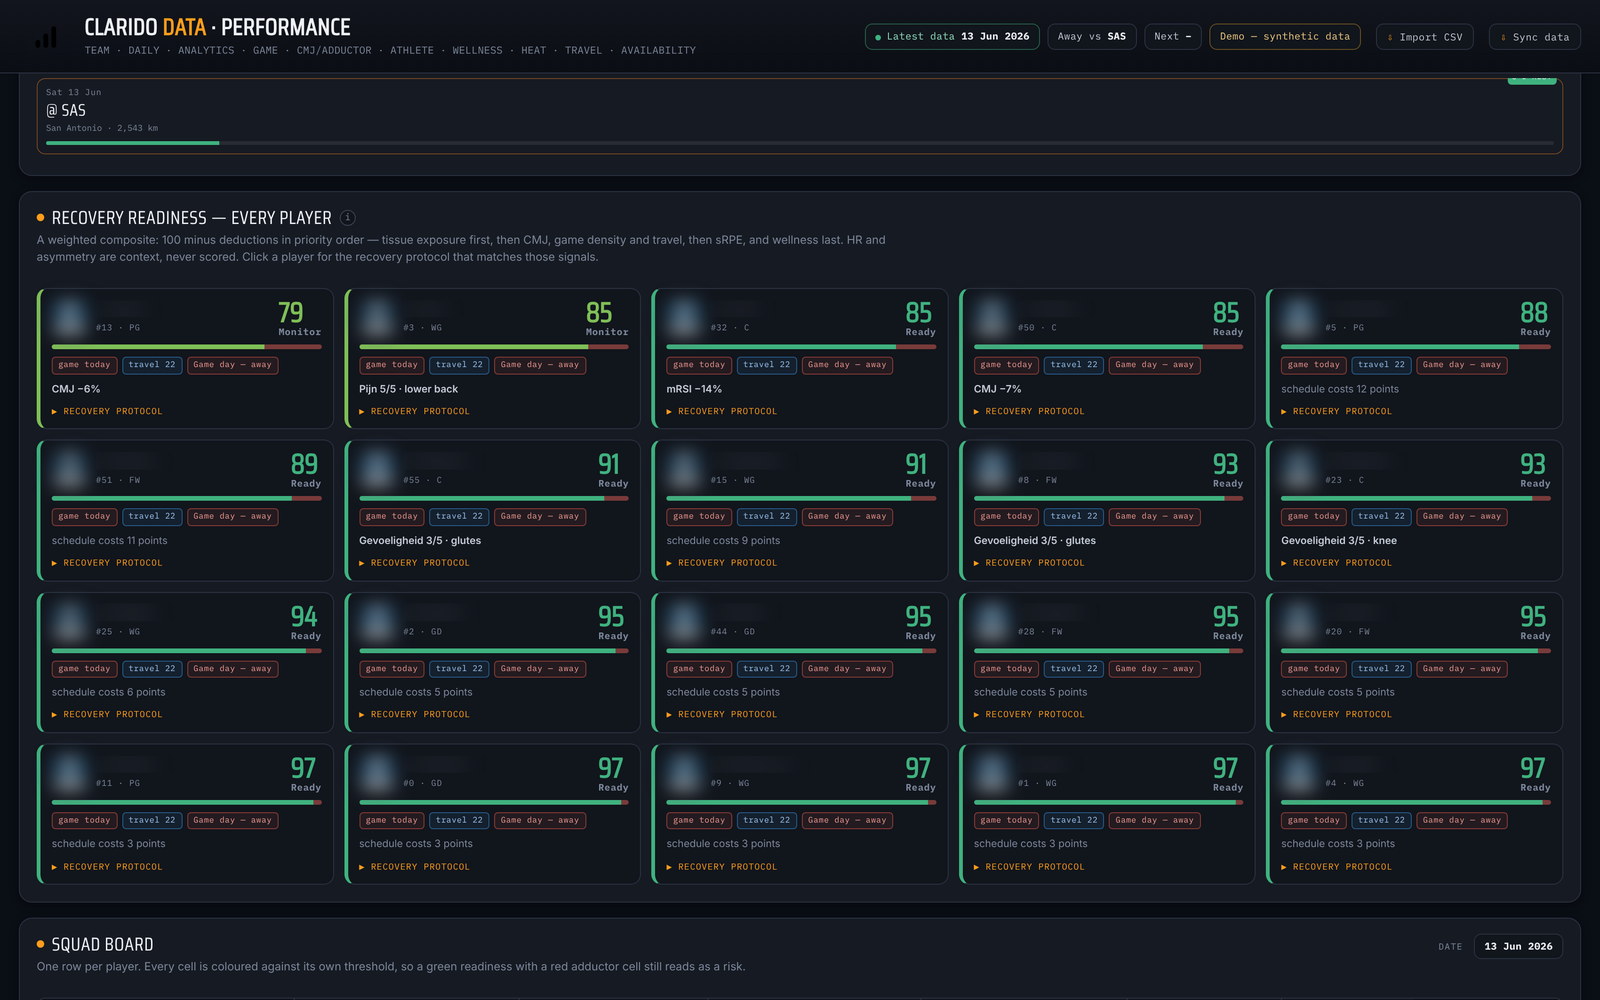Click the avatar of player #2 GD
Screen dimensions: 1600x1000
click(377, 623)
